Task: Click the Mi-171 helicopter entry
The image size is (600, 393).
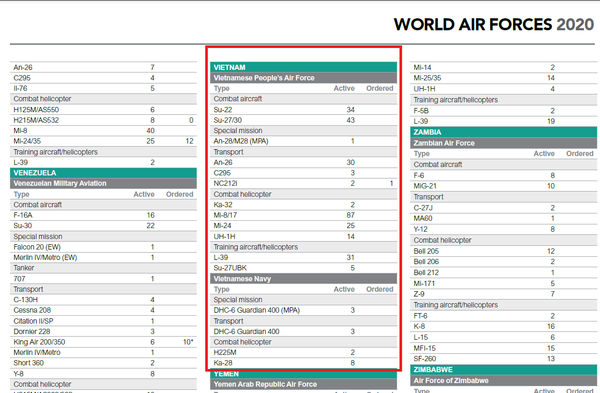Action: [x=503, y=284]
